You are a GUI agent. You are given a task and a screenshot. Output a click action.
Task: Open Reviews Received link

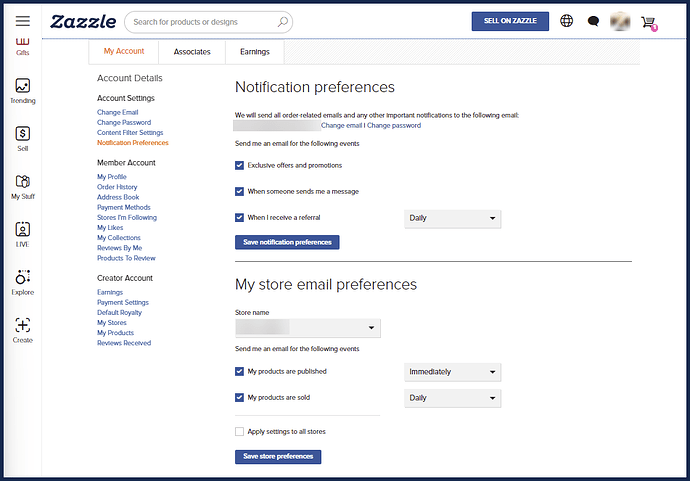[x=124, y=343]
